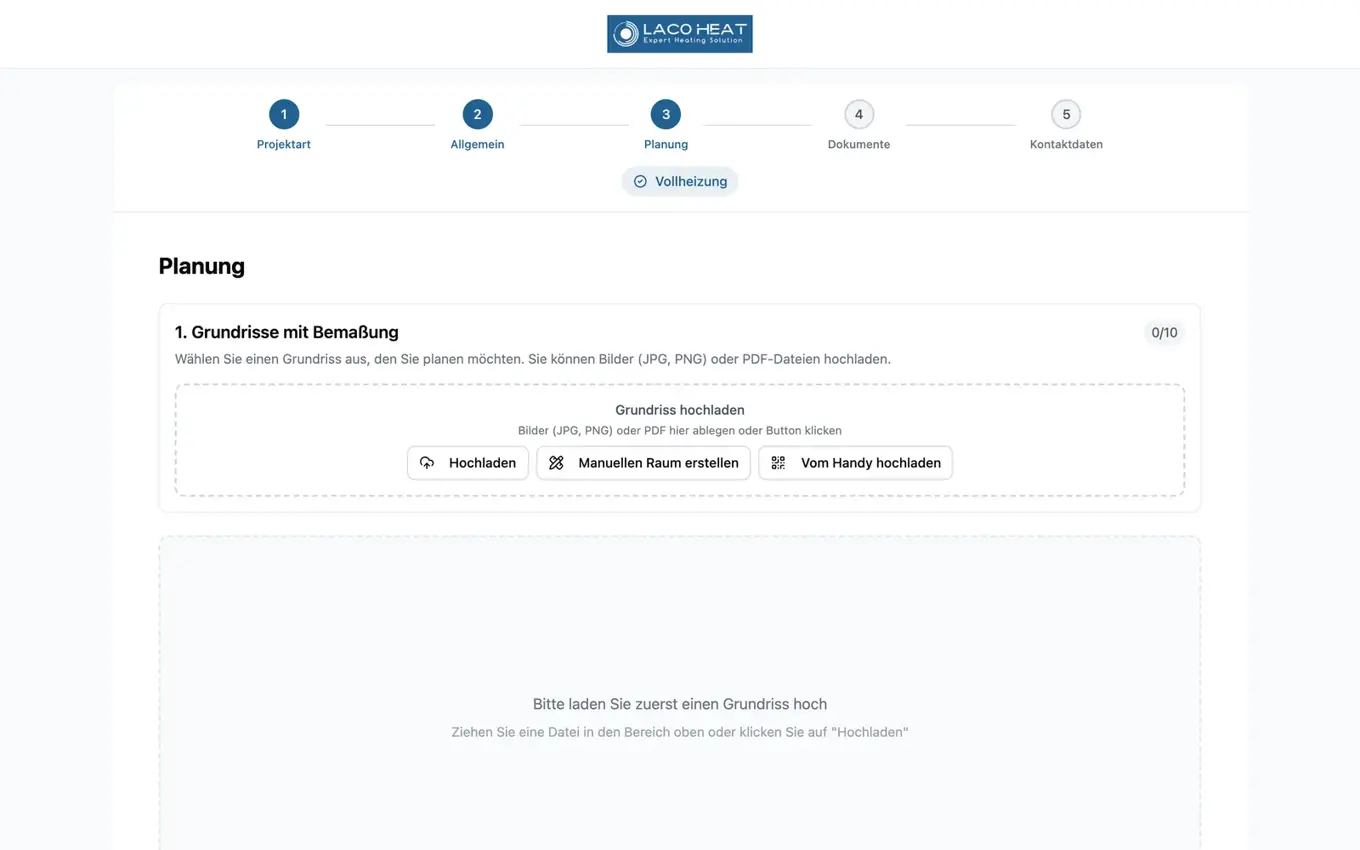Screen dimensions: 1360x850
Task: Click the Dokumente step label
Action: click(x=859, y=144)
